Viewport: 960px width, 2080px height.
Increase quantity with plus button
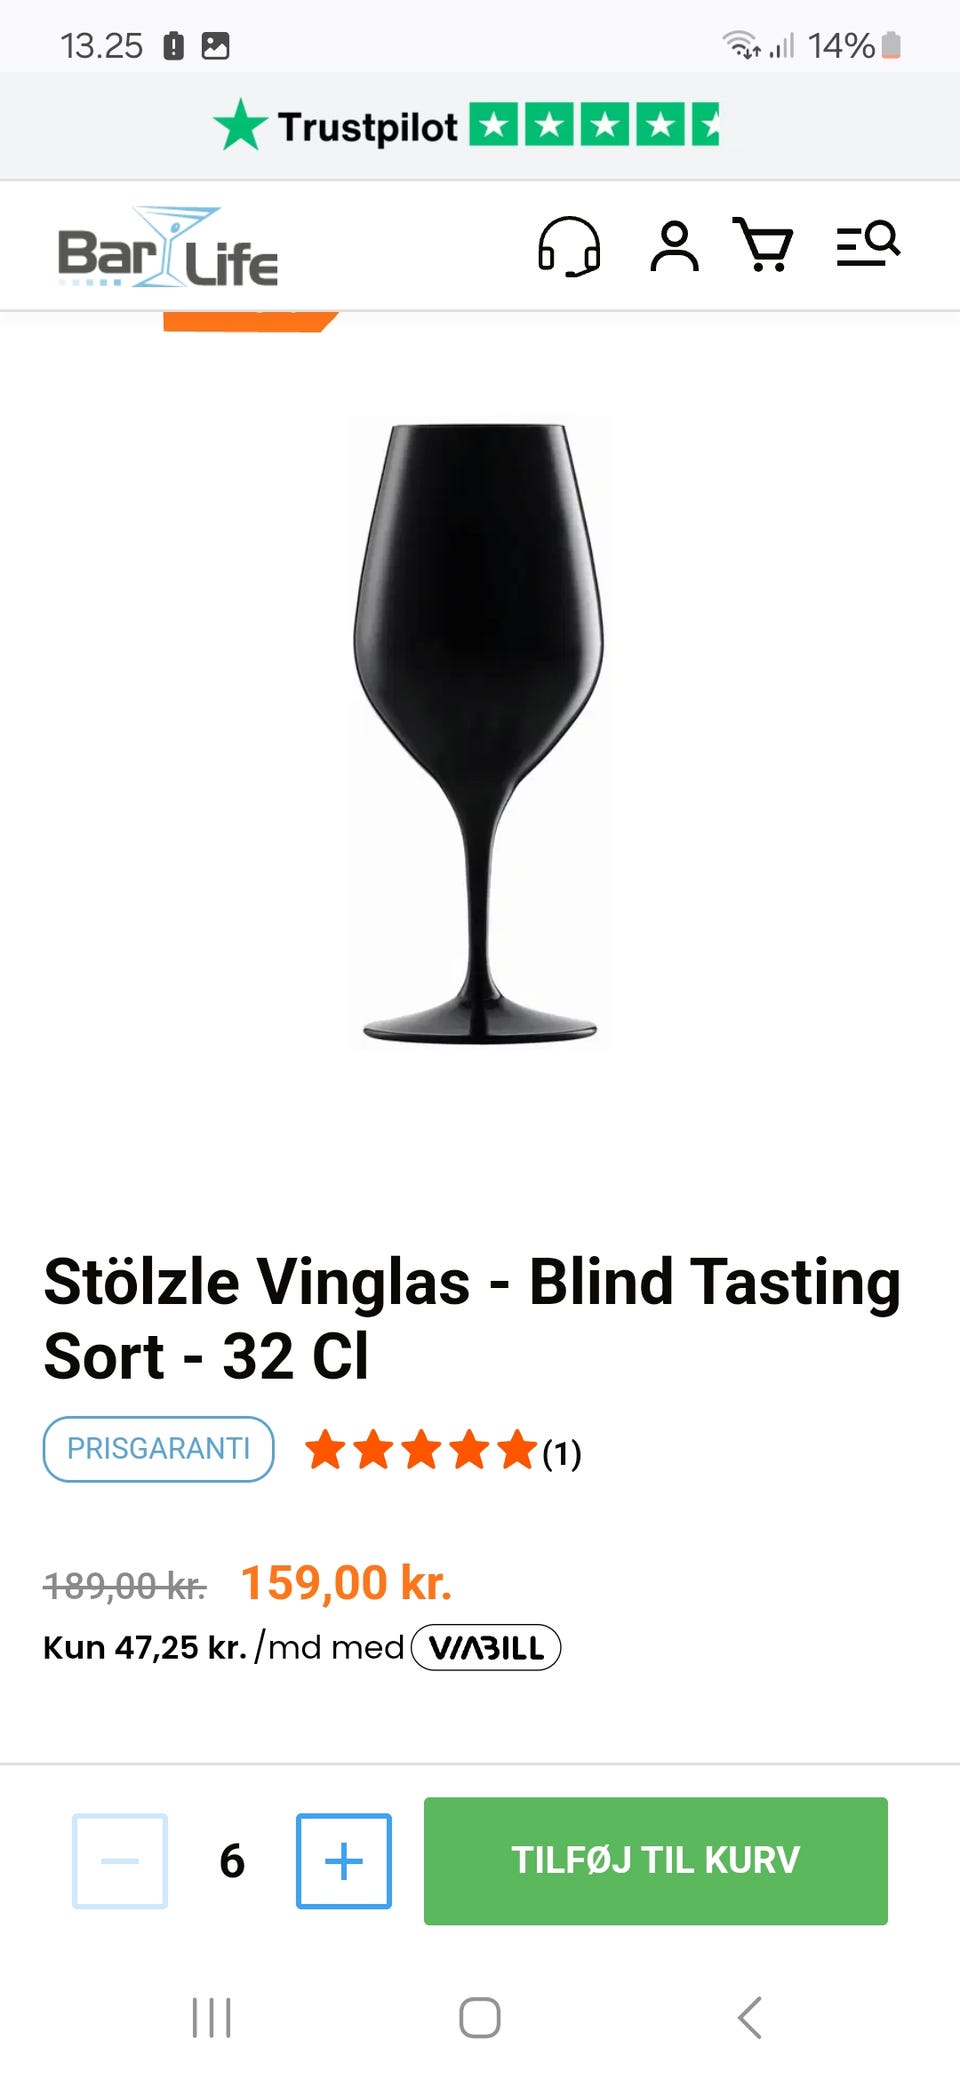[x=344, y=1861]
